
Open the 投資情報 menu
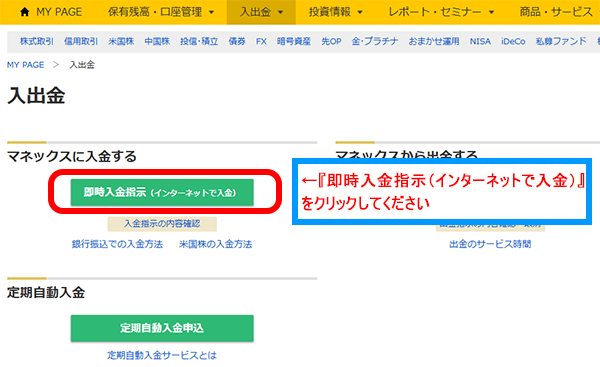330,12
